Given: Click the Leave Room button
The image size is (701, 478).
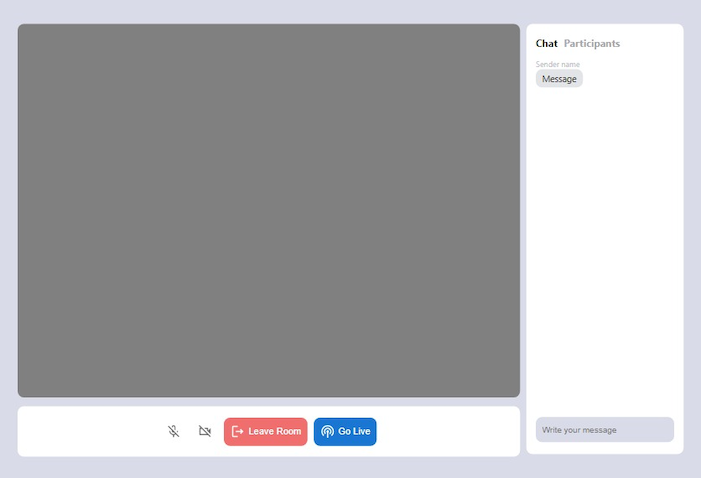Looking at the screenshot, I should [x=265, y=431].
